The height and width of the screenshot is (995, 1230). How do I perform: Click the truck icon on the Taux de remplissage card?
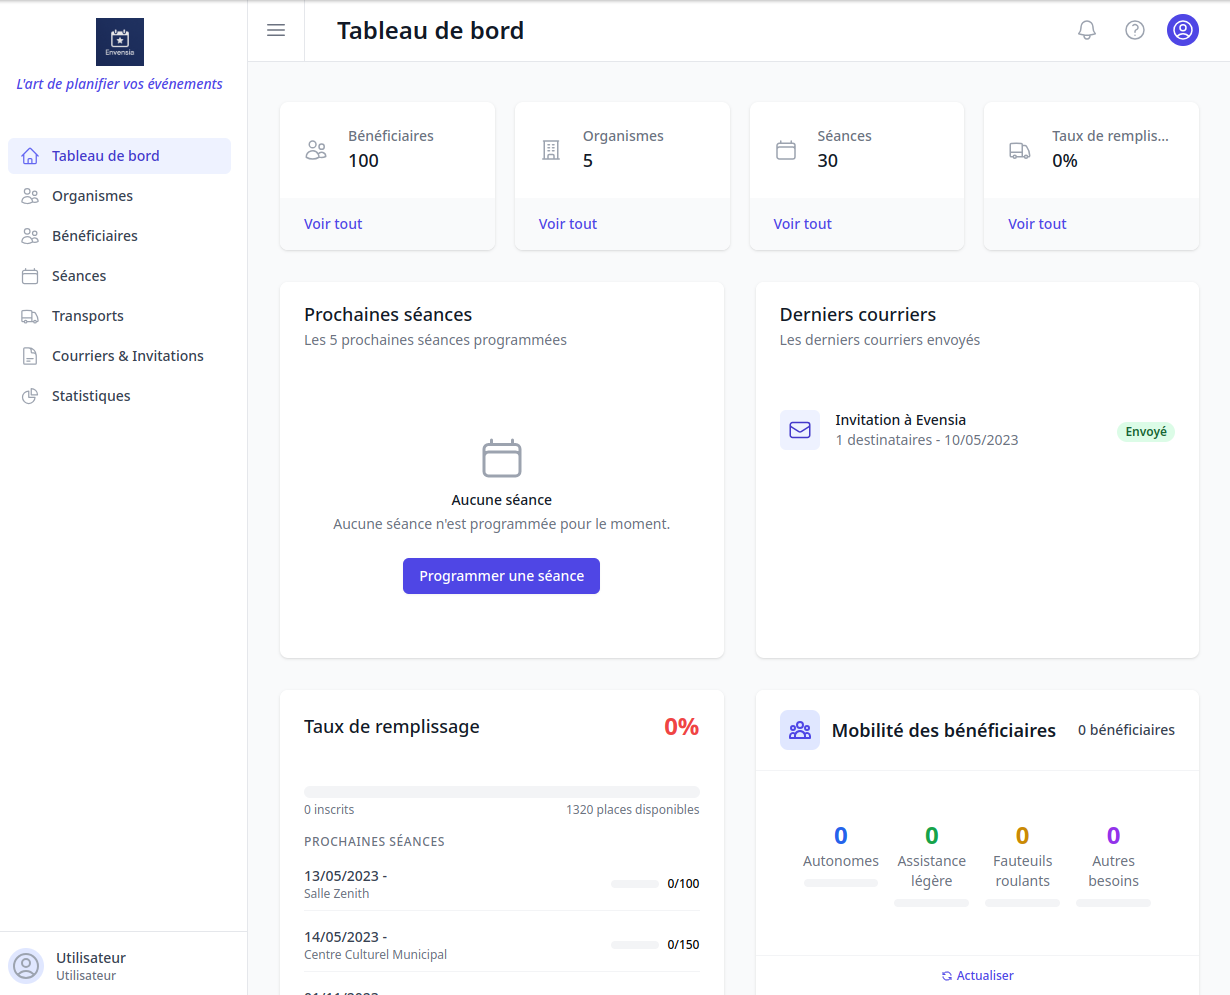[1021, 148]
